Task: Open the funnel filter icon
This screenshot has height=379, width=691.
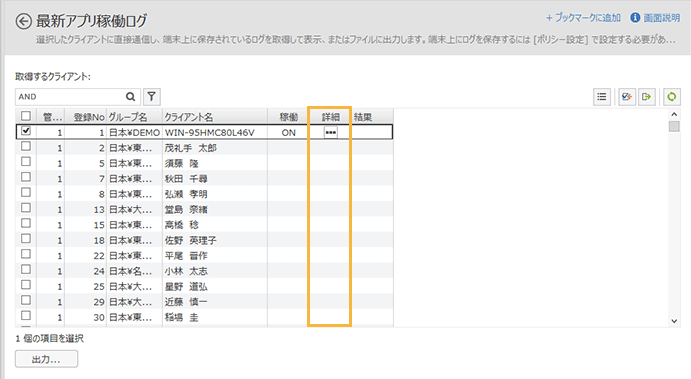Action: tap(152, 97)
